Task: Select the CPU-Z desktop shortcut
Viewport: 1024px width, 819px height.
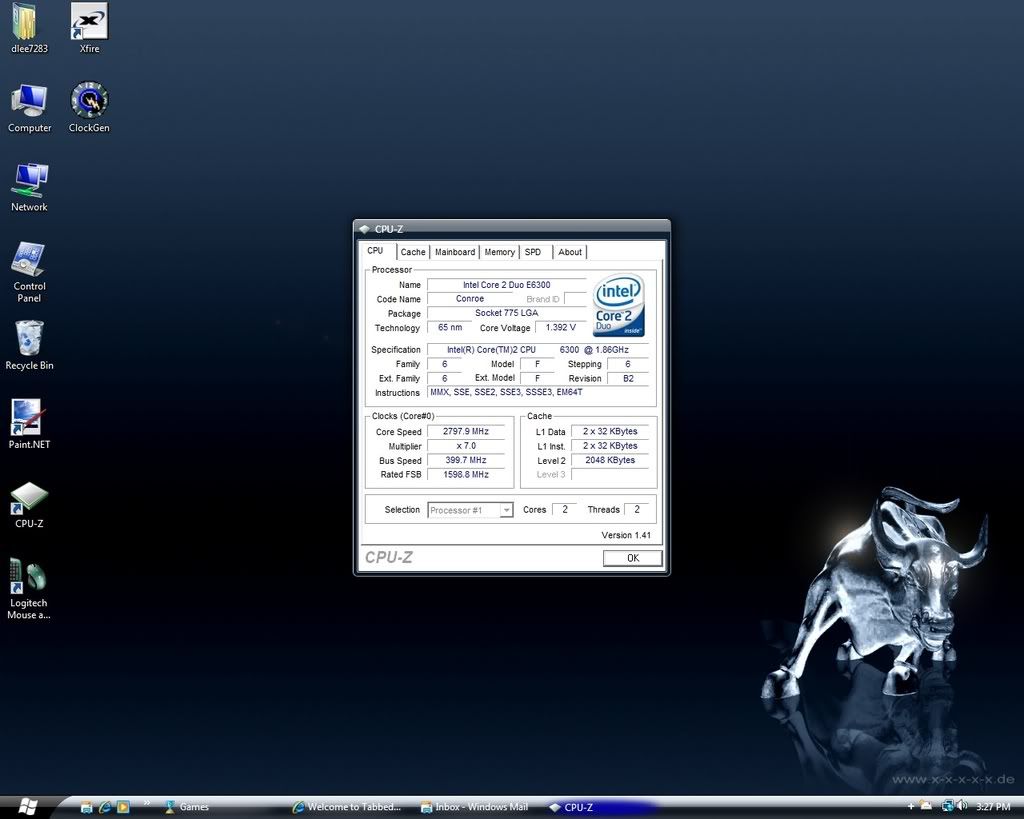Action: [x=29, y=504]
